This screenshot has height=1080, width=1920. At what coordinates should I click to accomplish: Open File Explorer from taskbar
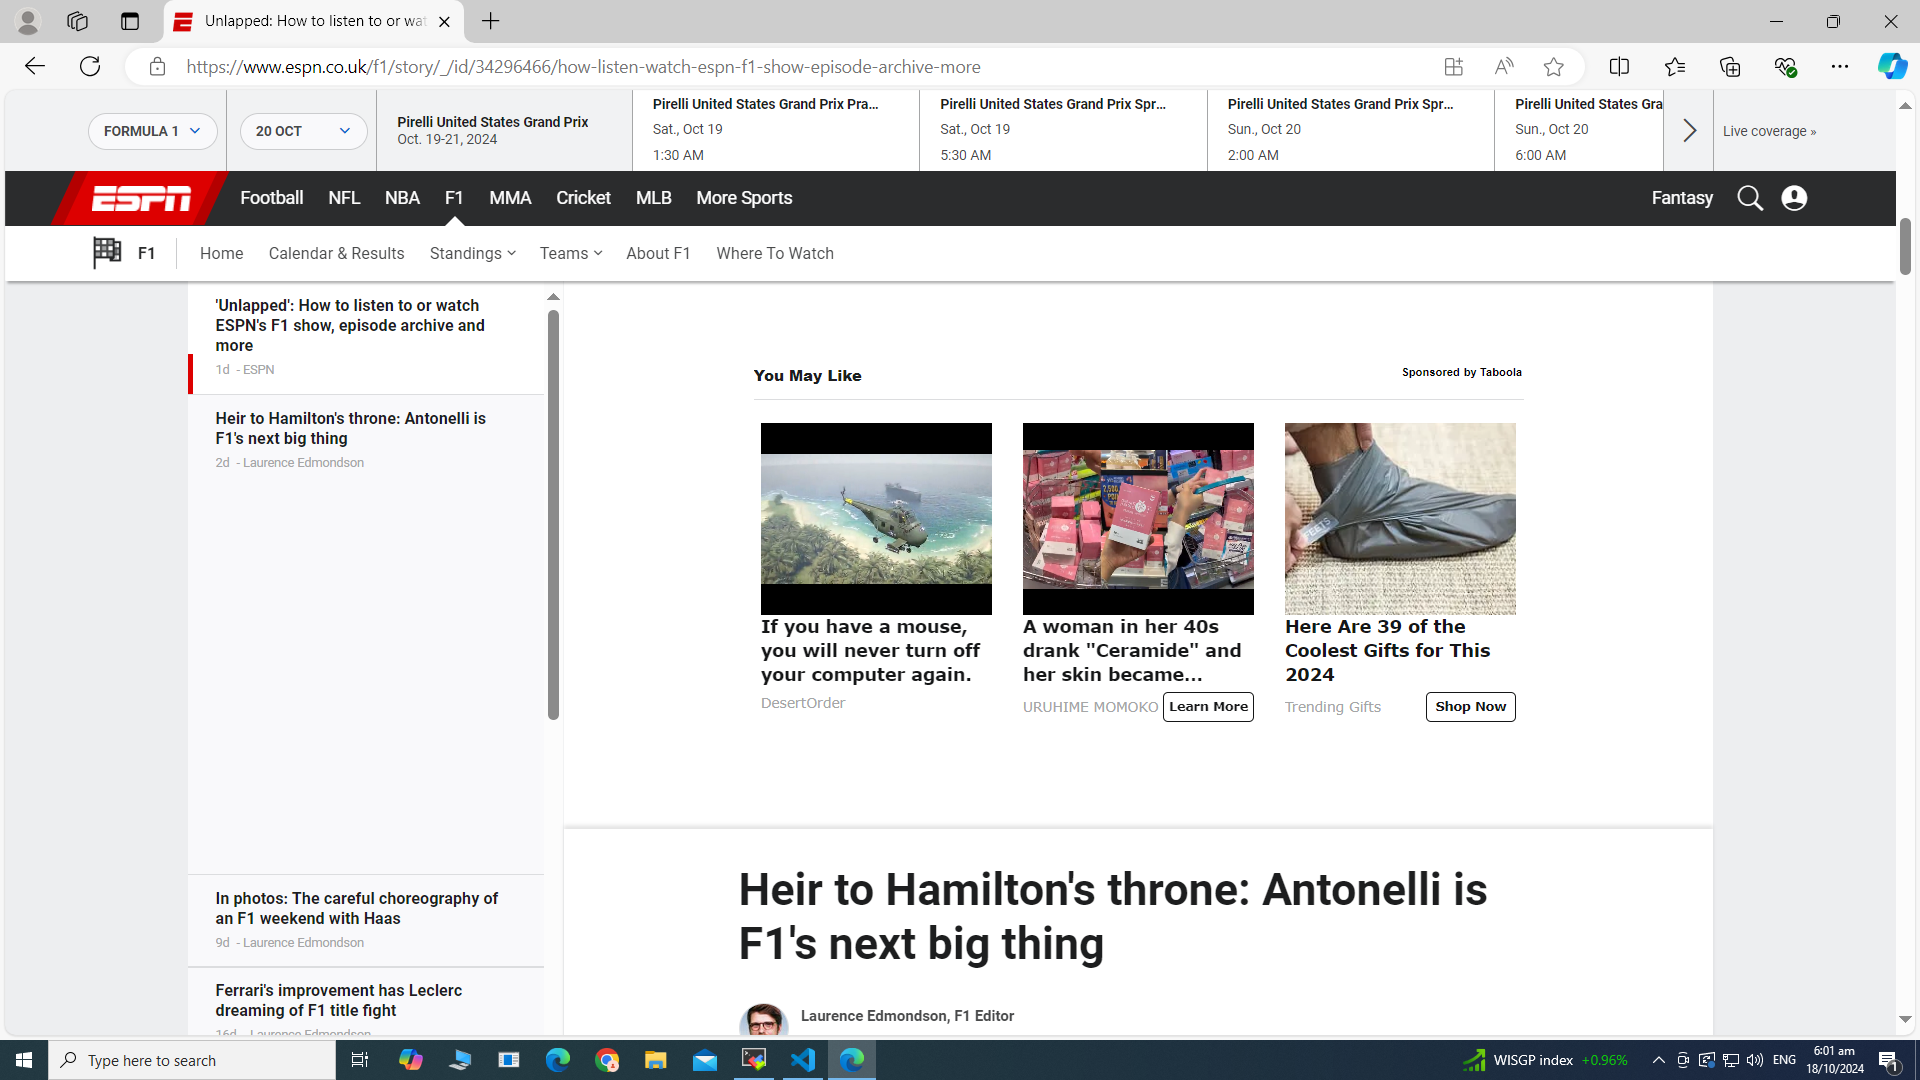point(656,1060)
